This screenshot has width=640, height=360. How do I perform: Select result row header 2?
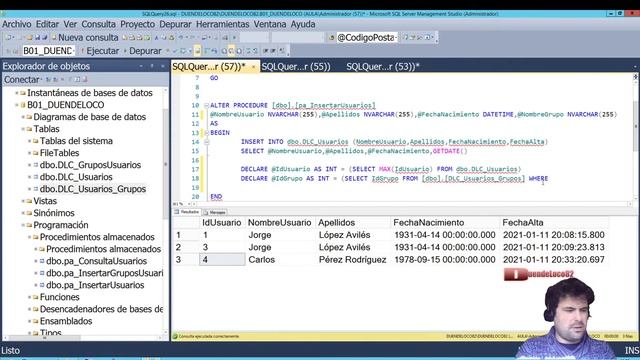click(x=186, y=247)
